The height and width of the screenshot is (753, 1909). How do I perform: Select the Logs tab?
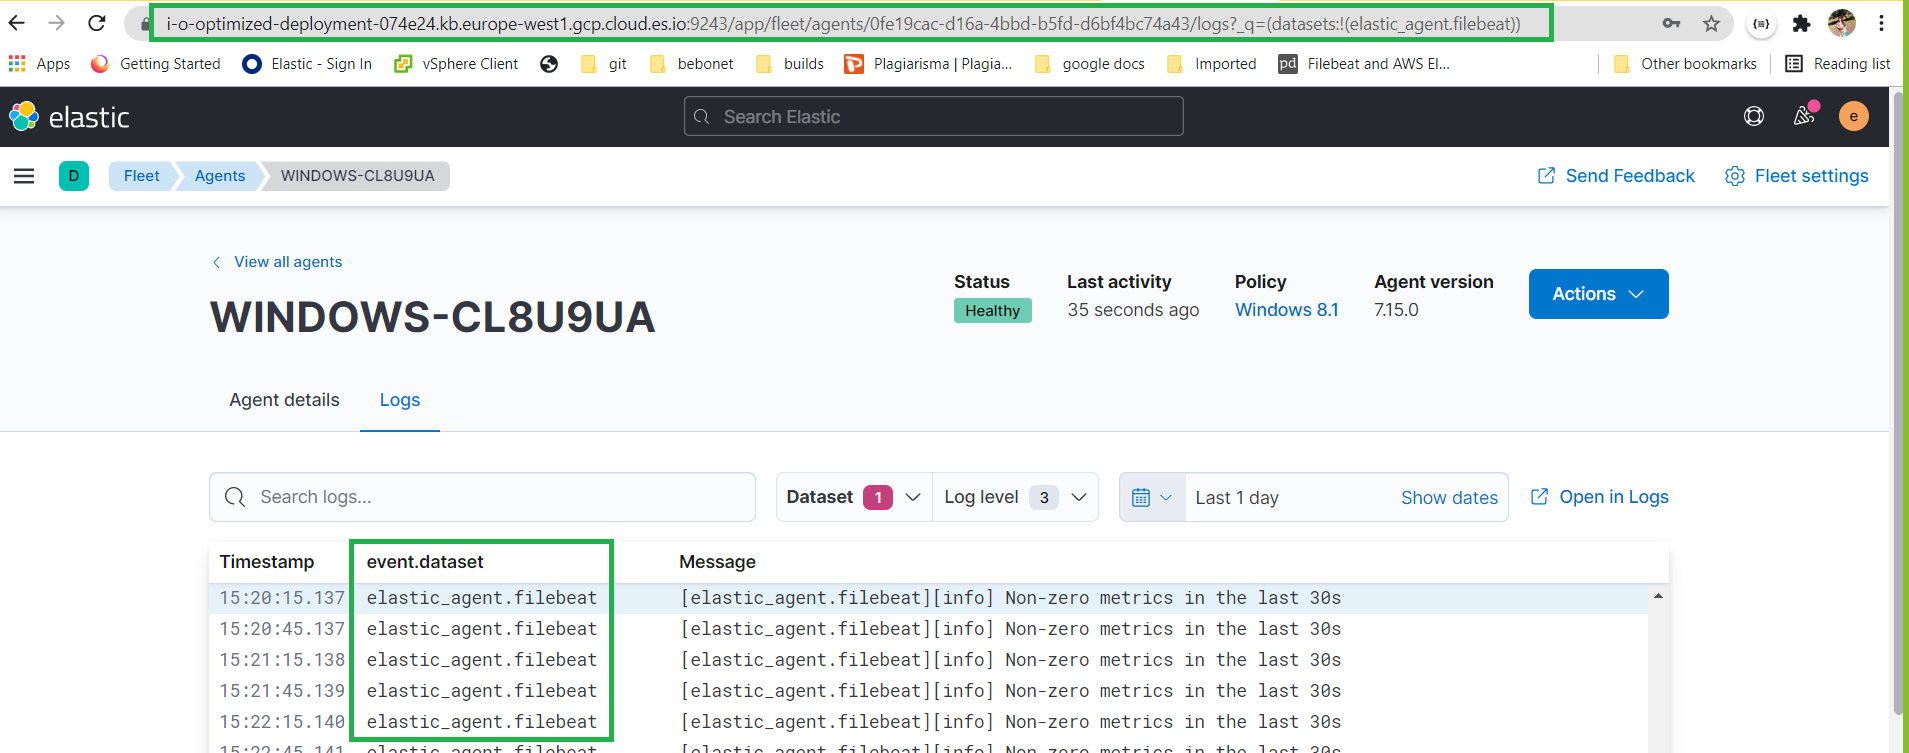[x=400, y=400]
